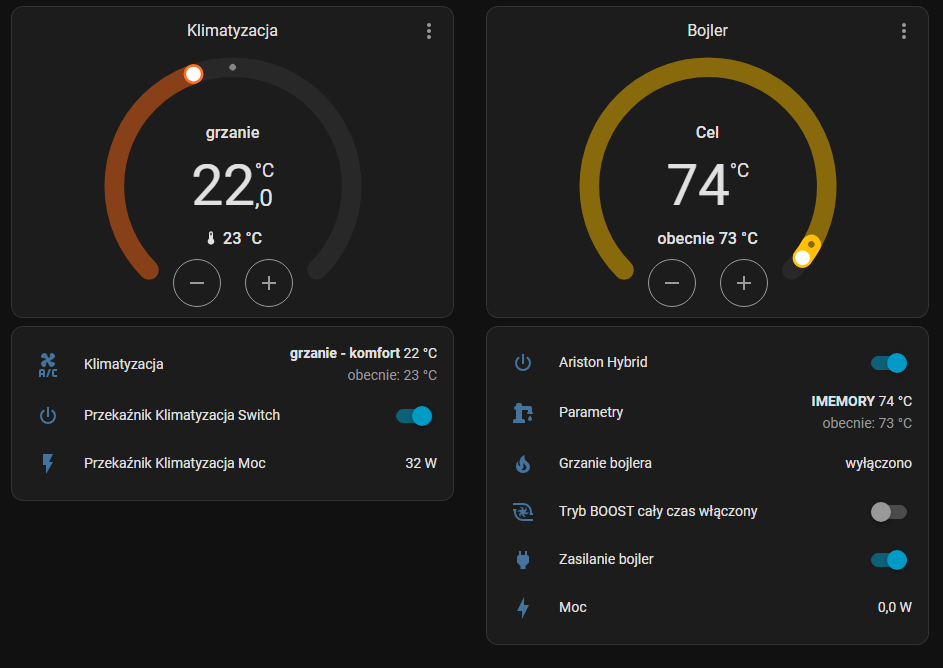943x668 pixels.
Task: Click the lightning bolt icon for Klimatyzacja Moc
Action: pos(48,463)
